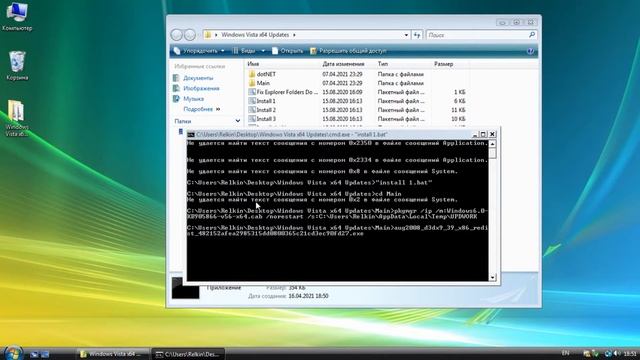
Task: Minimize the cmd window
Action: click(x=475, y=134)
